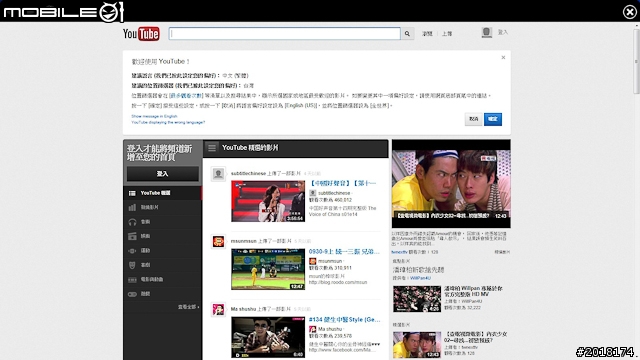Screen dimensions: 640x360
Task: Open Ma shushu uploader name in feed header
Action: pos(243,309)
